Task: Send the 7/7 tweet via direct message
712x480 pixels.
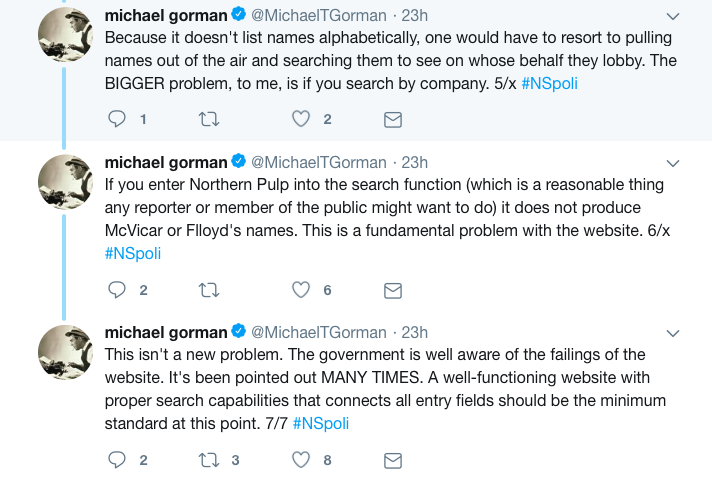Action: [393, 460]
